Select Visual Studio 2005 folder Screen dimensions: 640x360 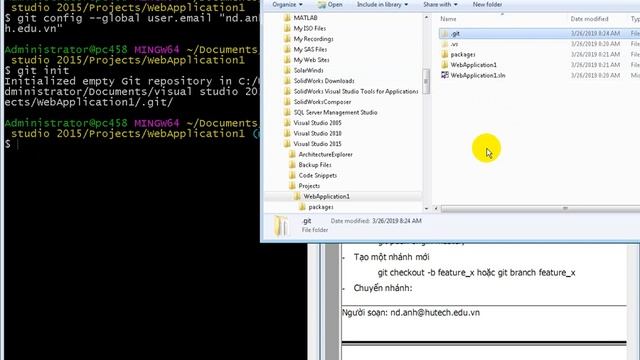318,123
